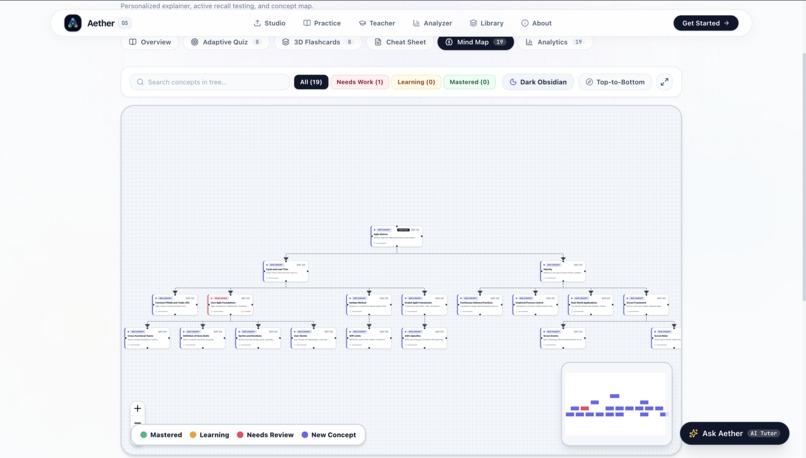Select the Scrum Events node
806x458 pixels.
(563, 338)
